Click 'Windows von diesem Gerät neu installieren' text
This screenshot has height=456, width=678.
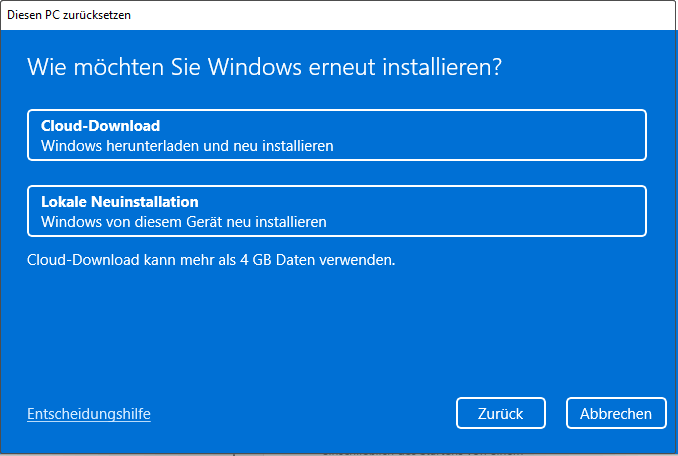184,221
